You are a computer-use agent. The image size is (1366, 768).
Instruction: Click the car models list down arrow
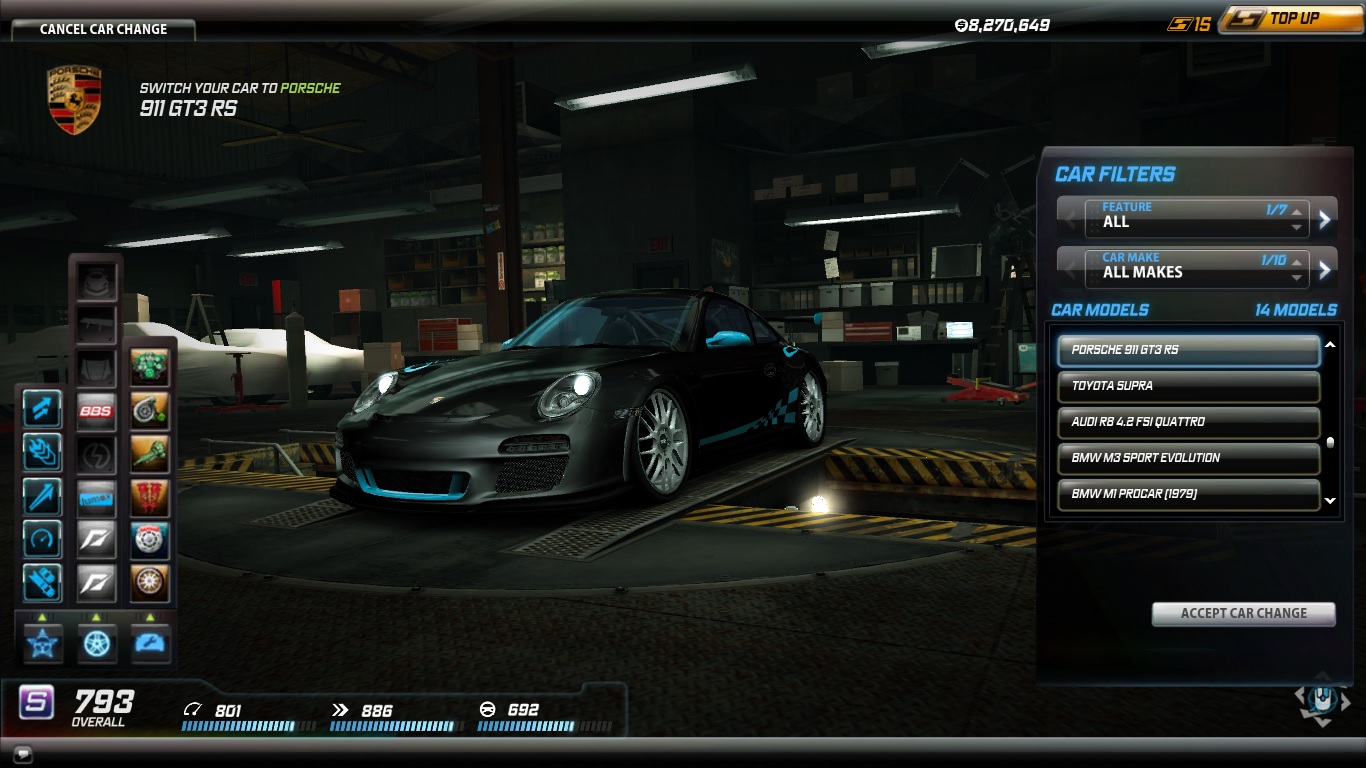click(1330, 500)
